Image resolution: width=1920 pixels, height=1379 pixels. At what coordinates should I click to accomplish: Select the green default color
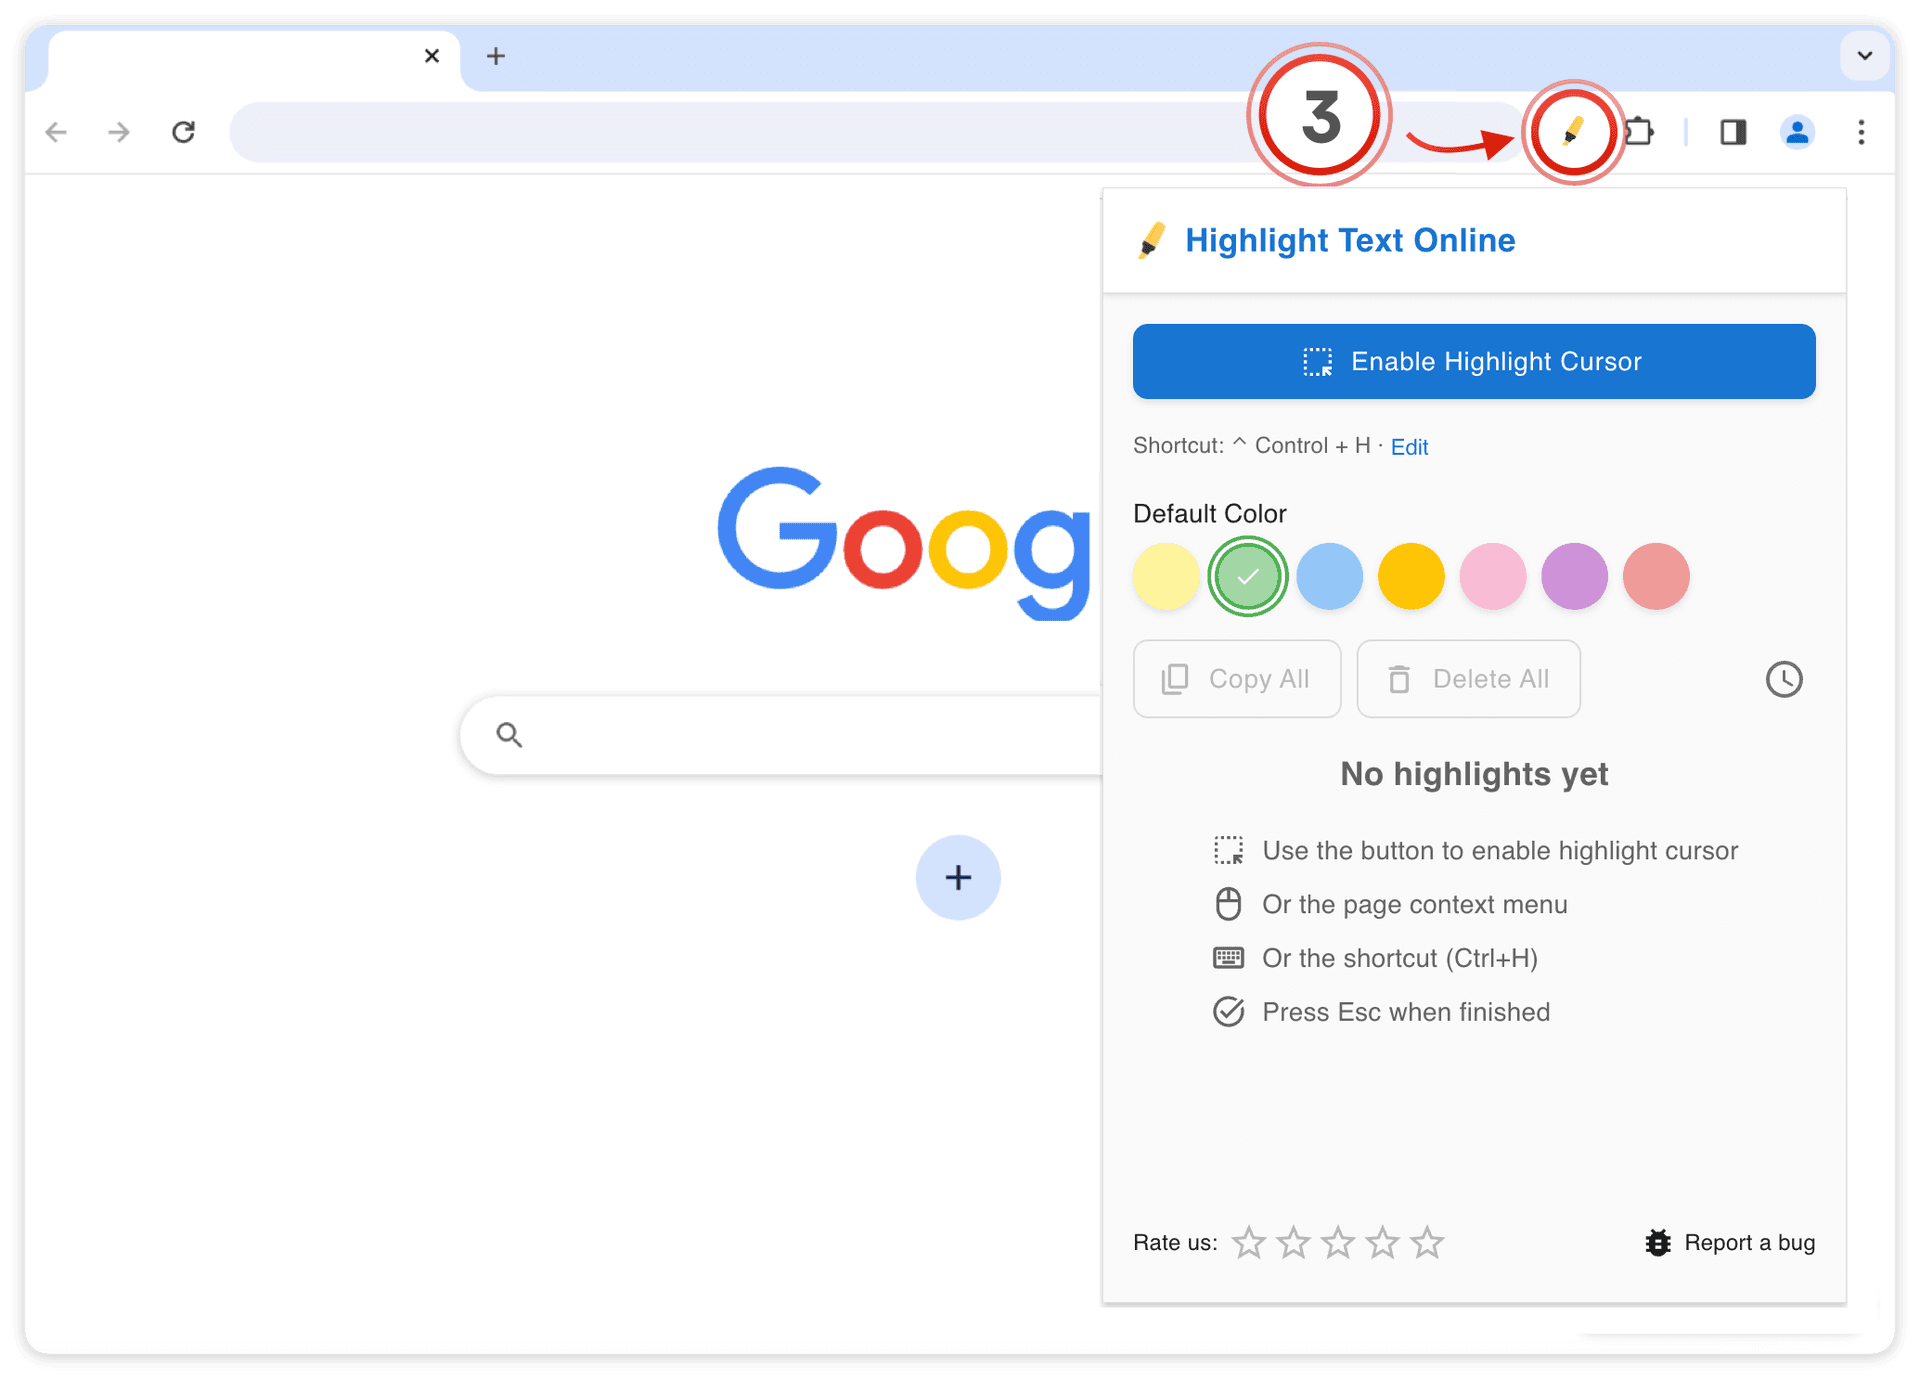pos(1247,576)
